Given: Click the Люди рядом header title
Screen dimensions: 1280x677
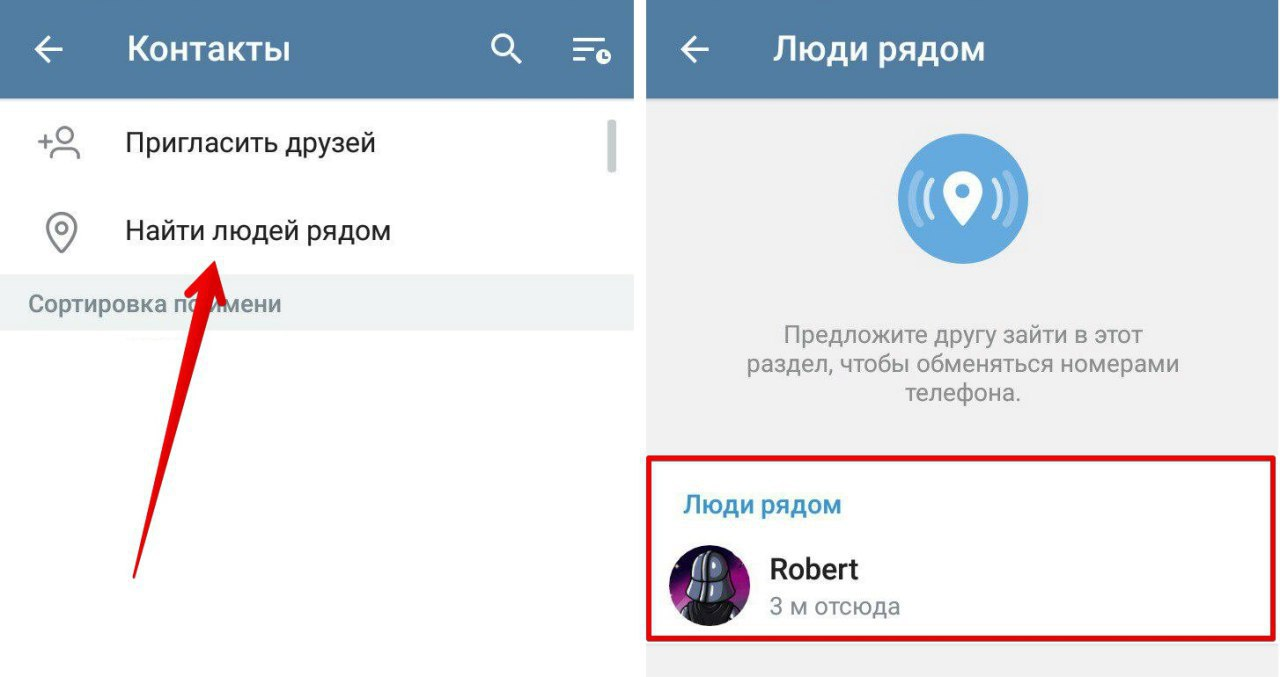Looking at the screenshot, I should coord(878,50).
